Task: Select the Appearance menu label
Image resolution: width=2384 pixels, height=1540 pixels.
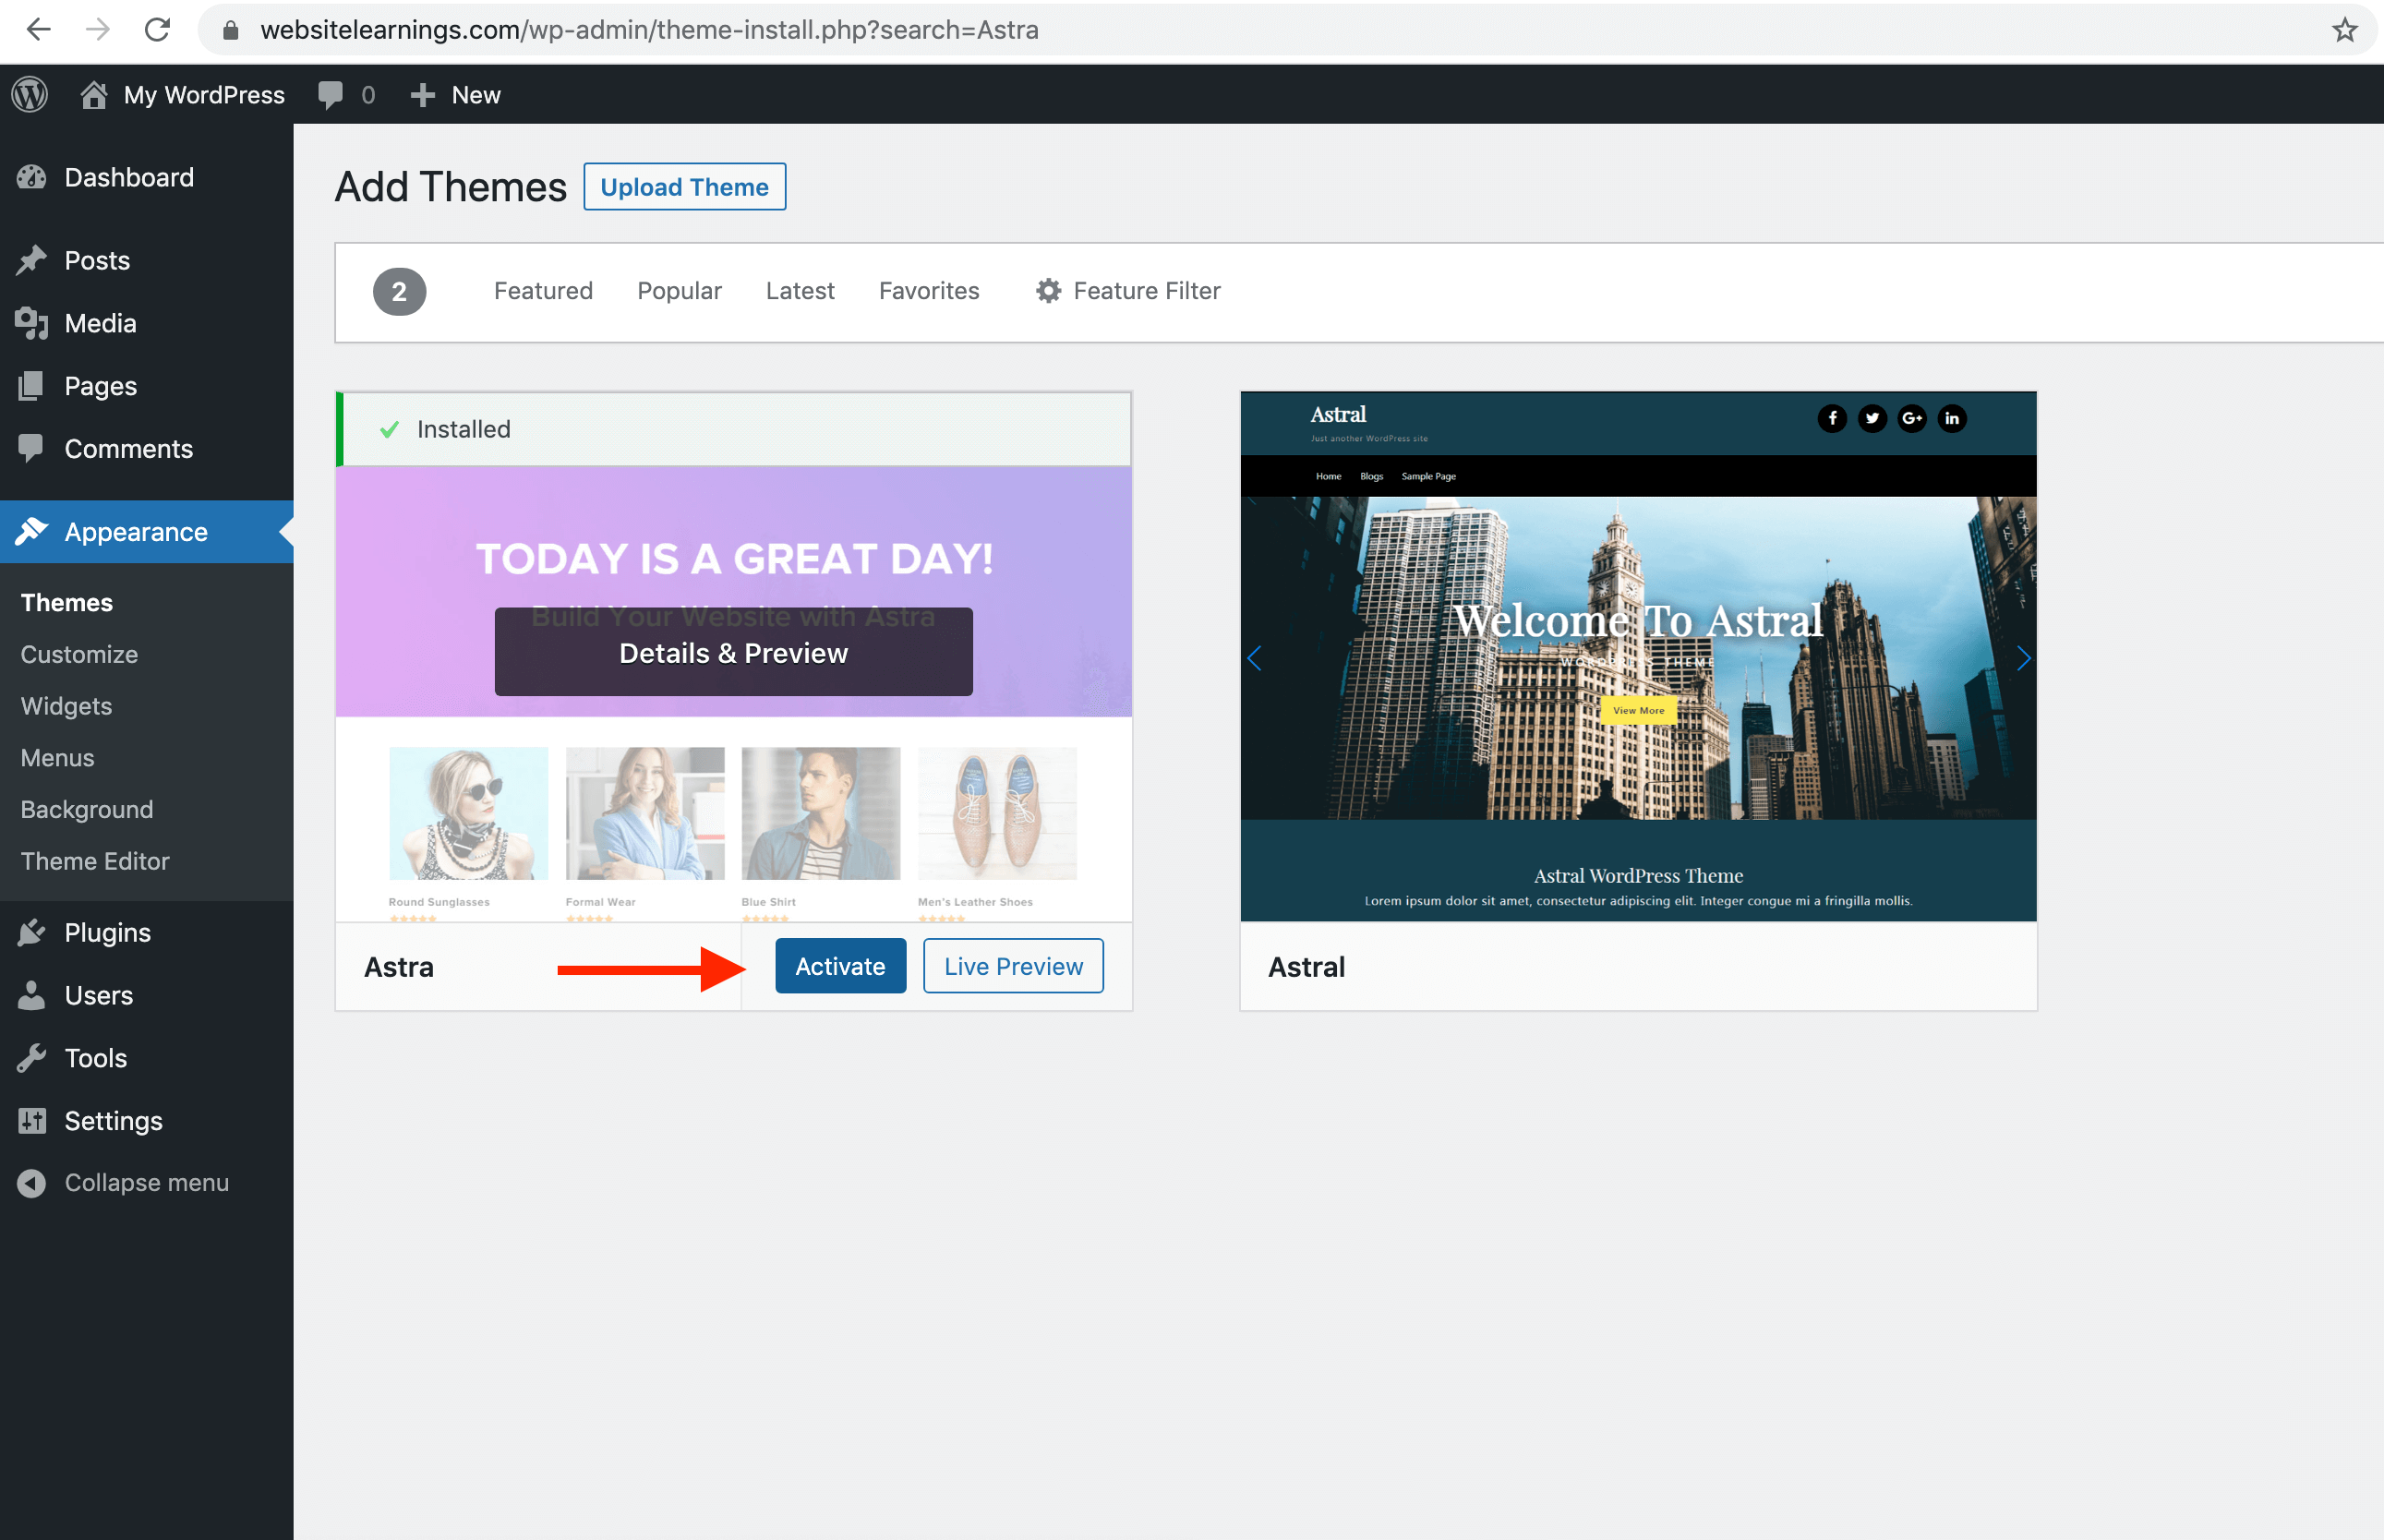Action: tap(136, 532)
